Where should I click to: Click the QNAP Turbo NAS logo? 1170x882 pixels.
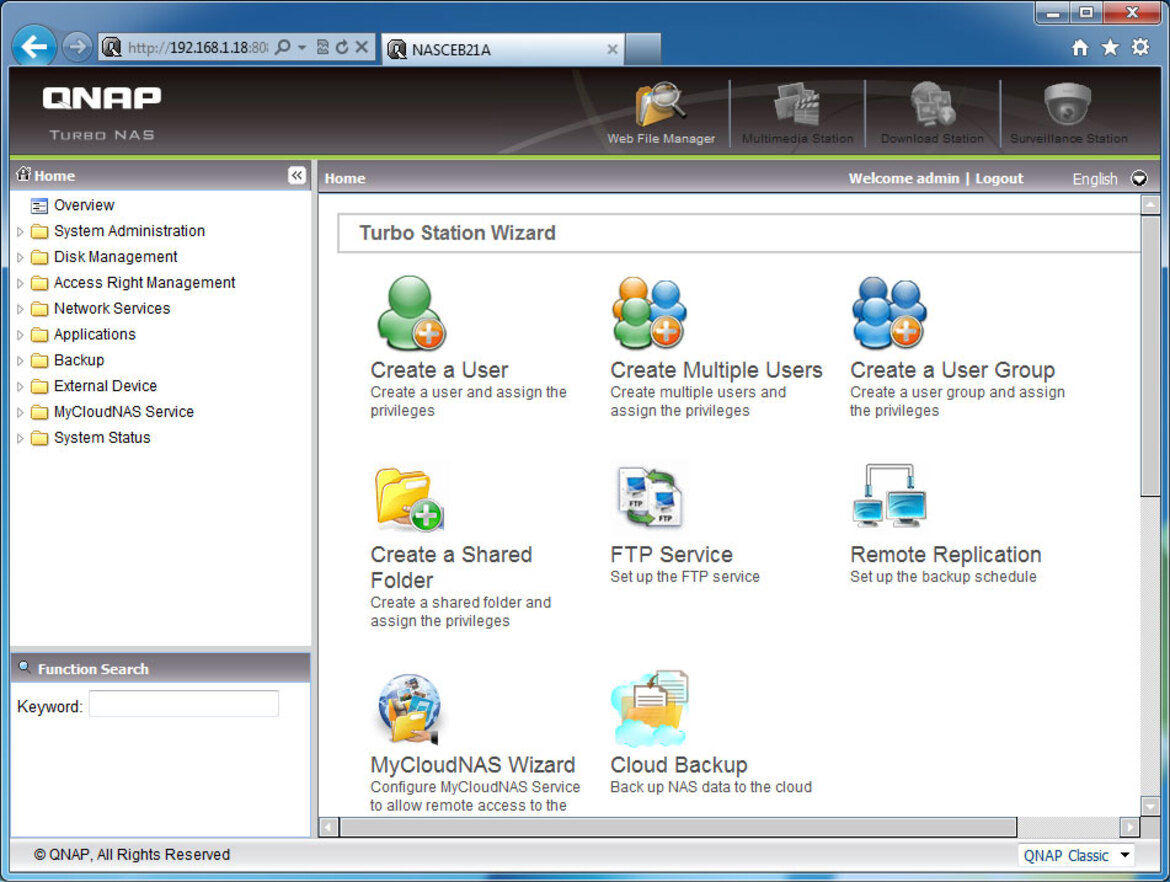tap(101, 113)
